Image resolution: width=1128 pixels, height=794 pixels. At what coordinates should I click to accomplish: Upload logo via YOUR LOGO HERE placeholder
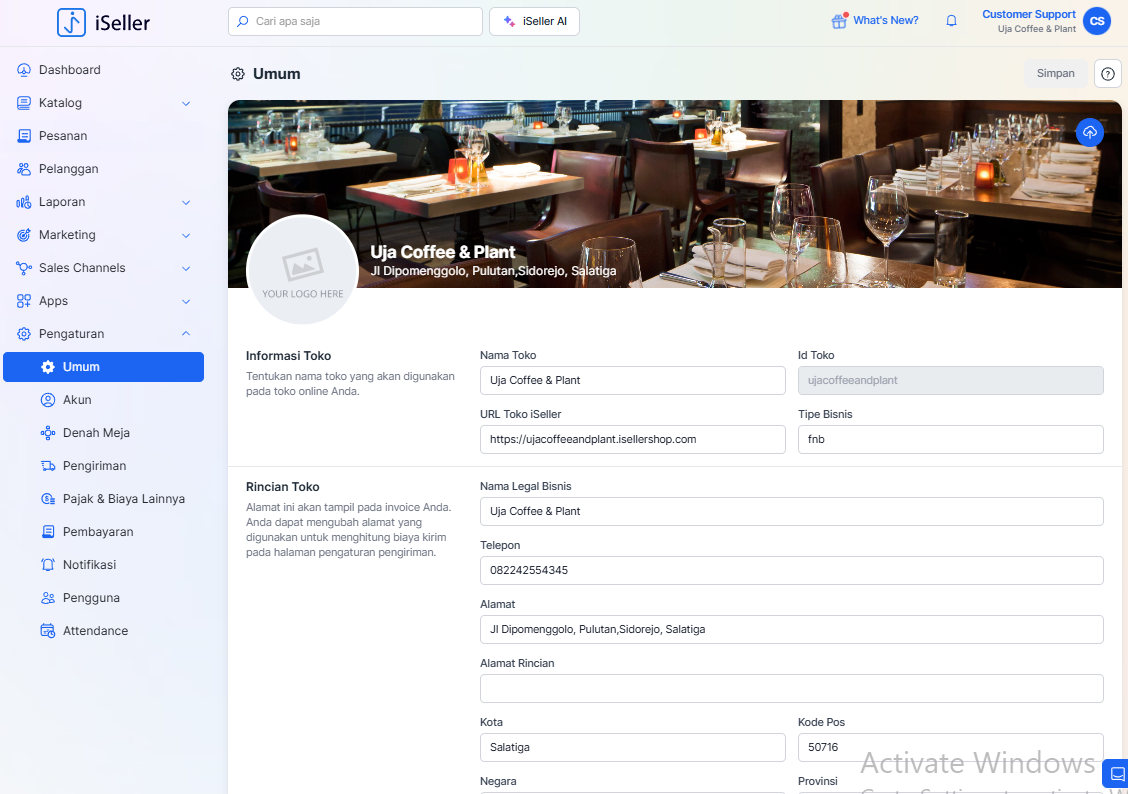coord(302,270)
